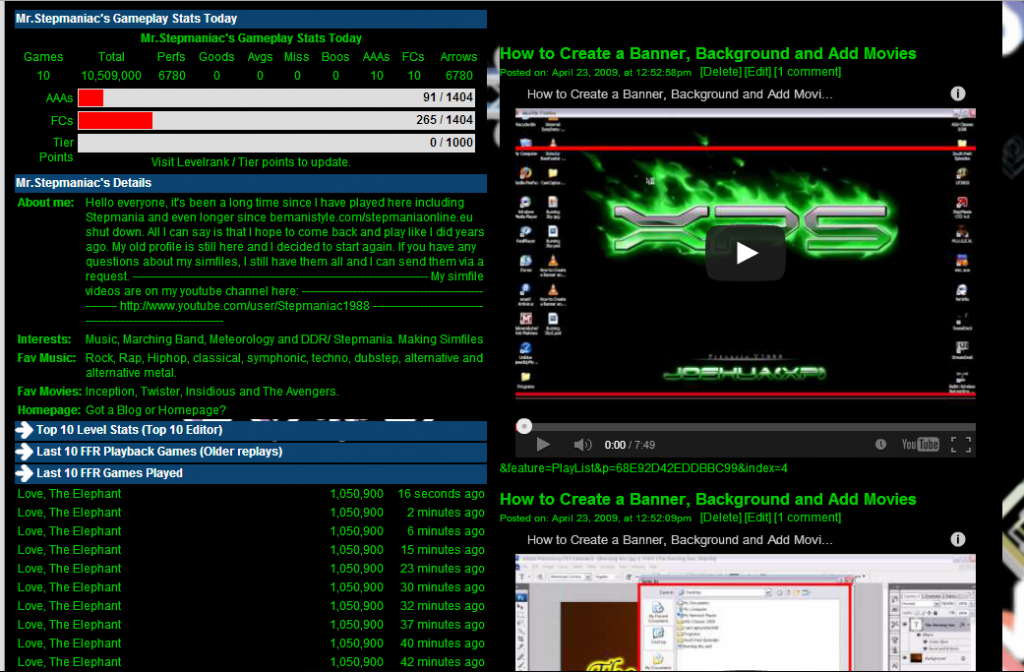This screenshot has height=672, width=1024.
Task: Edit the post from 12:52:09pm
Action: pos(758,517)
